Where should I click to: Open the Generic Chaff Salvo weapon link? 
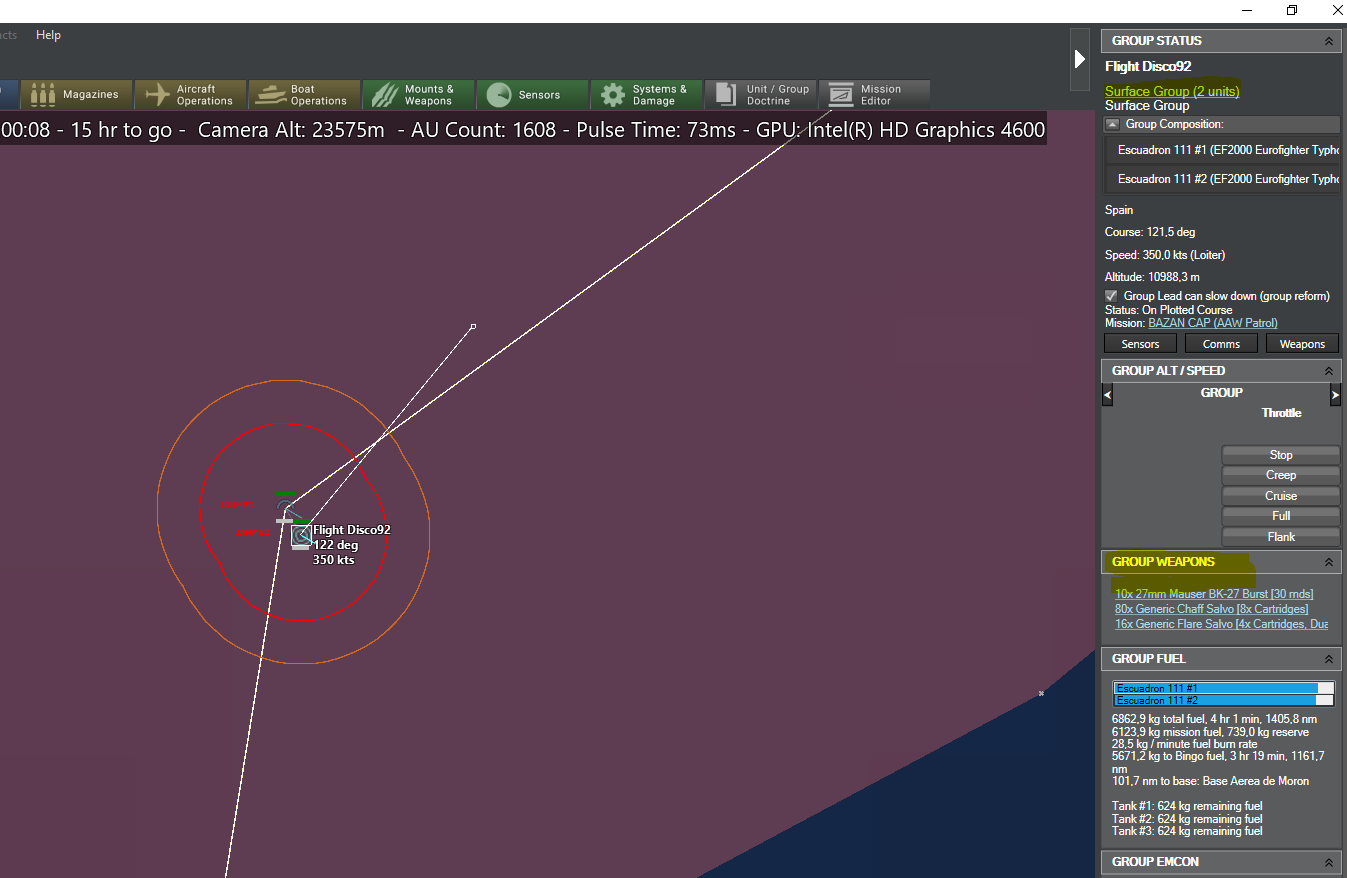tap(1211, 609)
